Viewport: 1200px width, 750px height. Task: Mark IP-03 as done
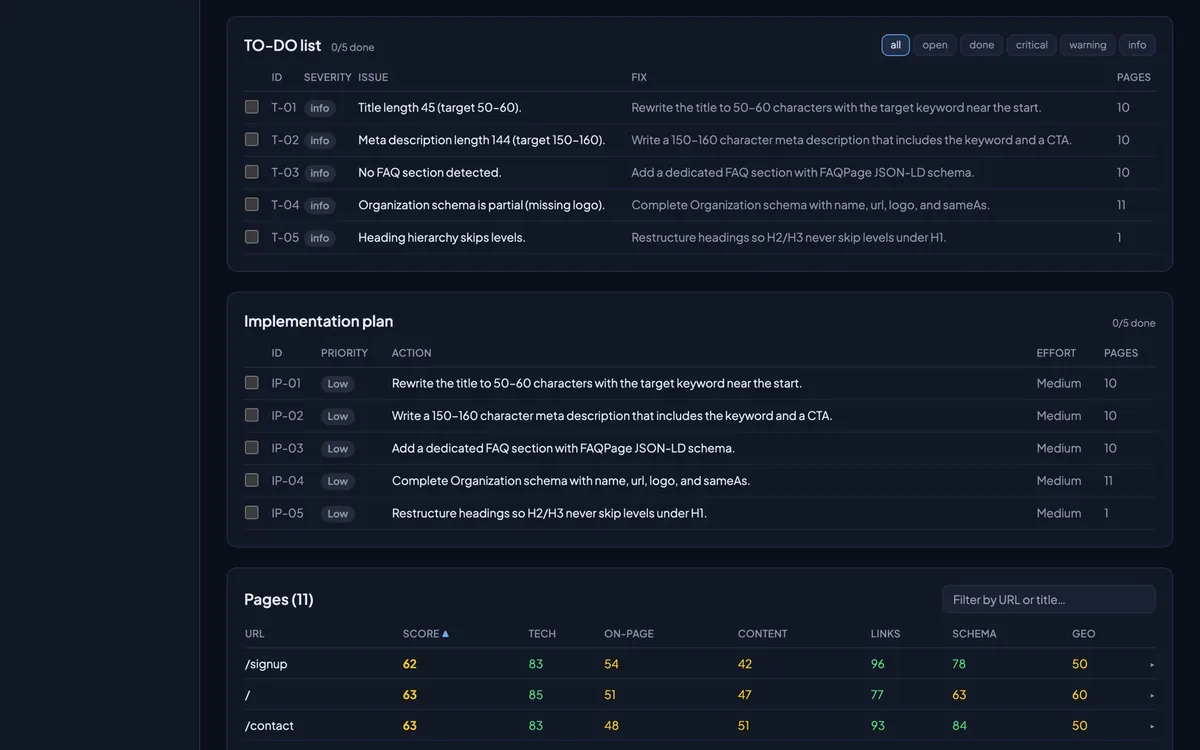tap(252, 448)
